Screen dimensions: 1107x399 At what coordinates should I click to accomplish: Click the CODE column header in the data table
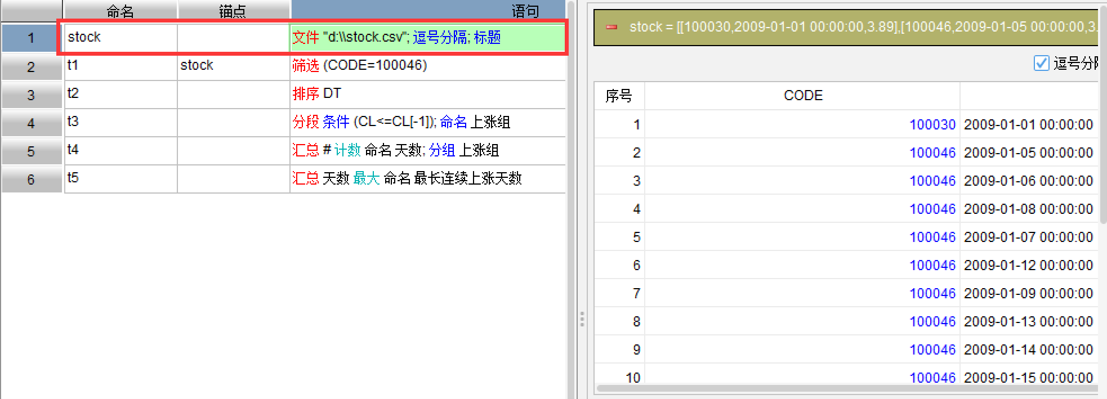coord(803,96)
